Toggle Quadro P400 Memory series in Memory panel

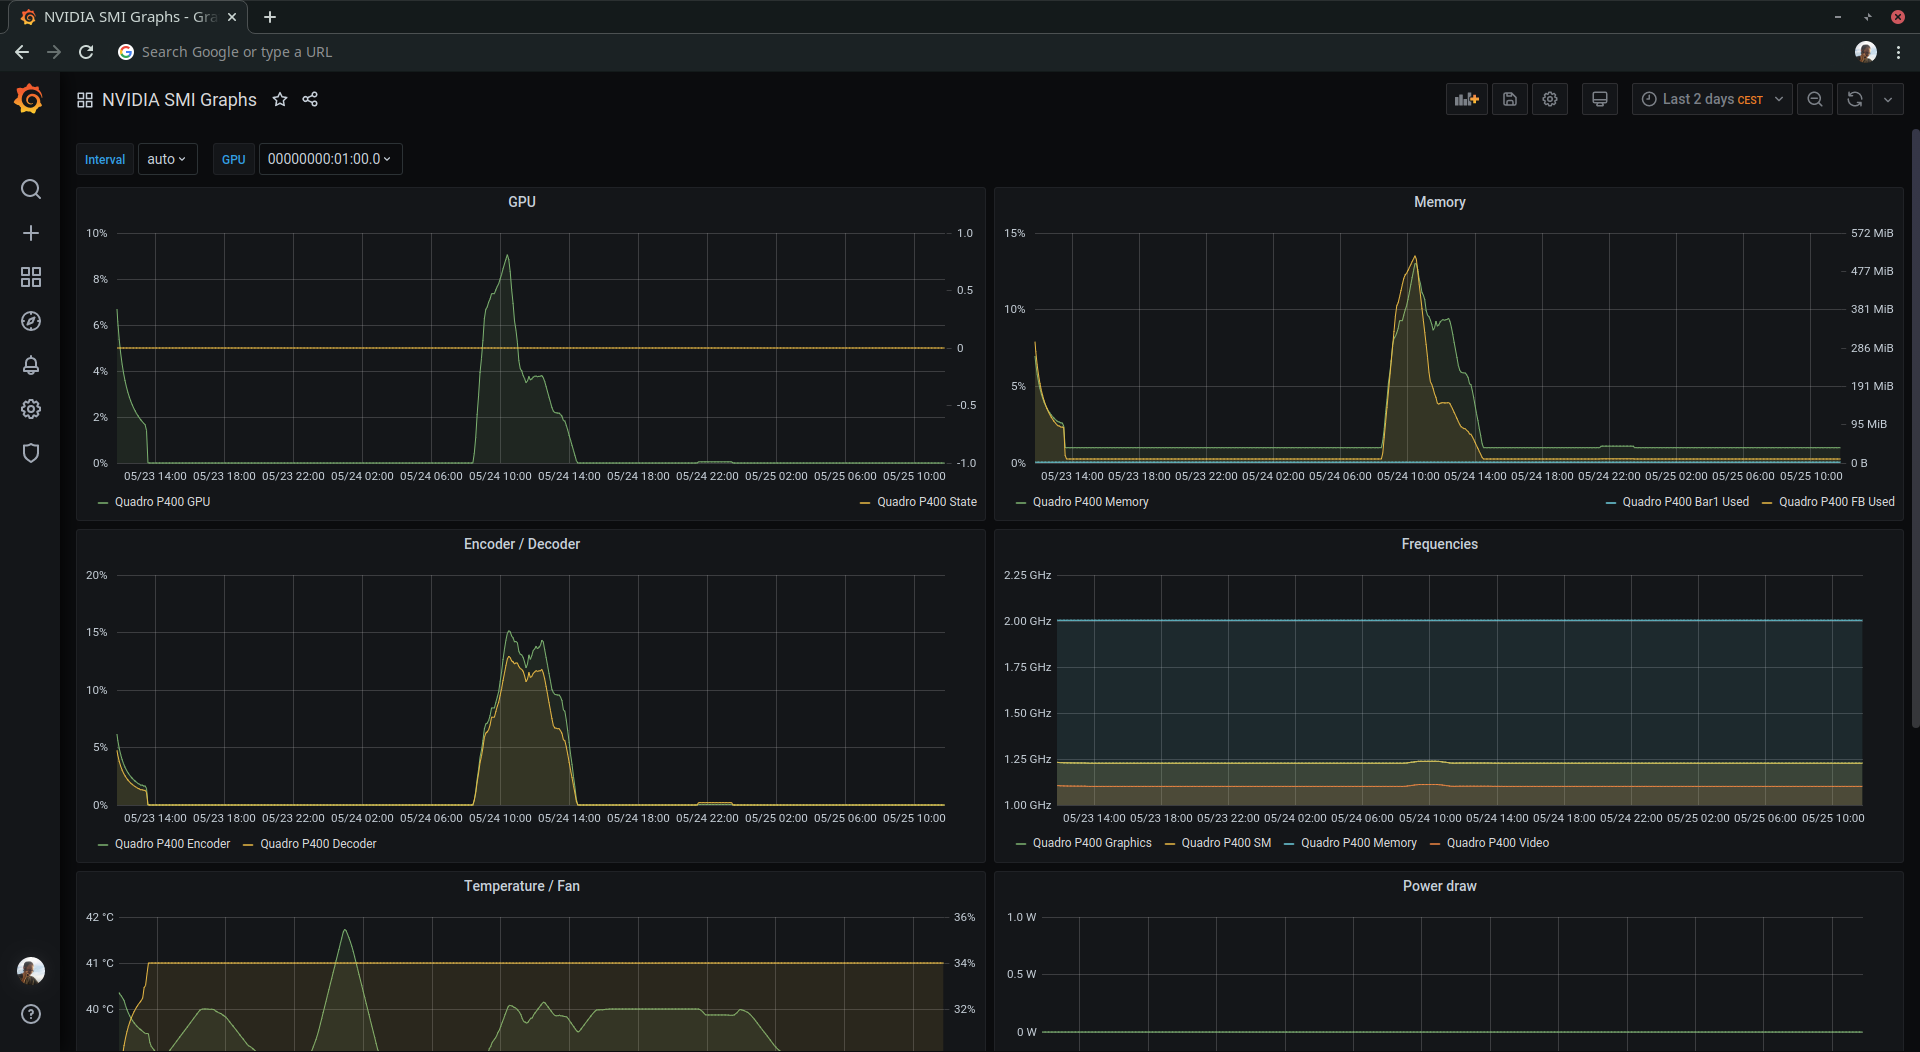[1090, 502]
